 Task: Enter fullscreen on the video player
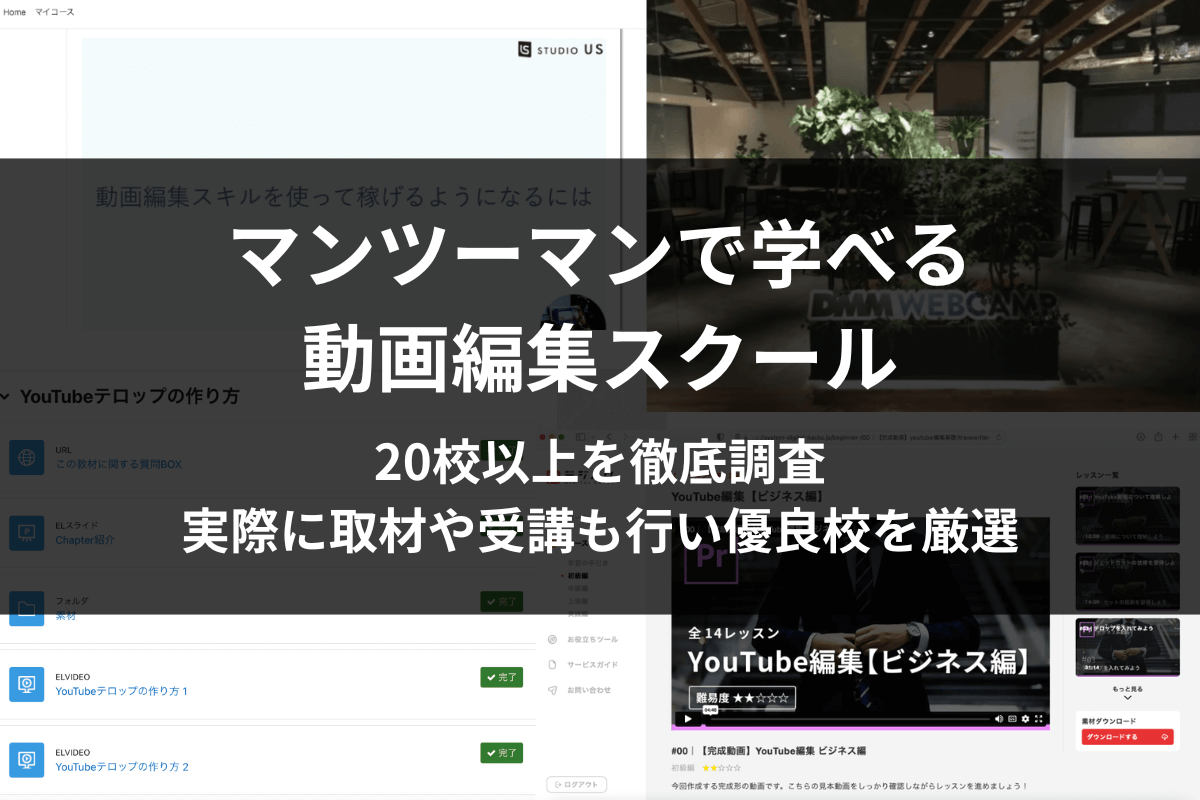click(x=1039, y=718)
